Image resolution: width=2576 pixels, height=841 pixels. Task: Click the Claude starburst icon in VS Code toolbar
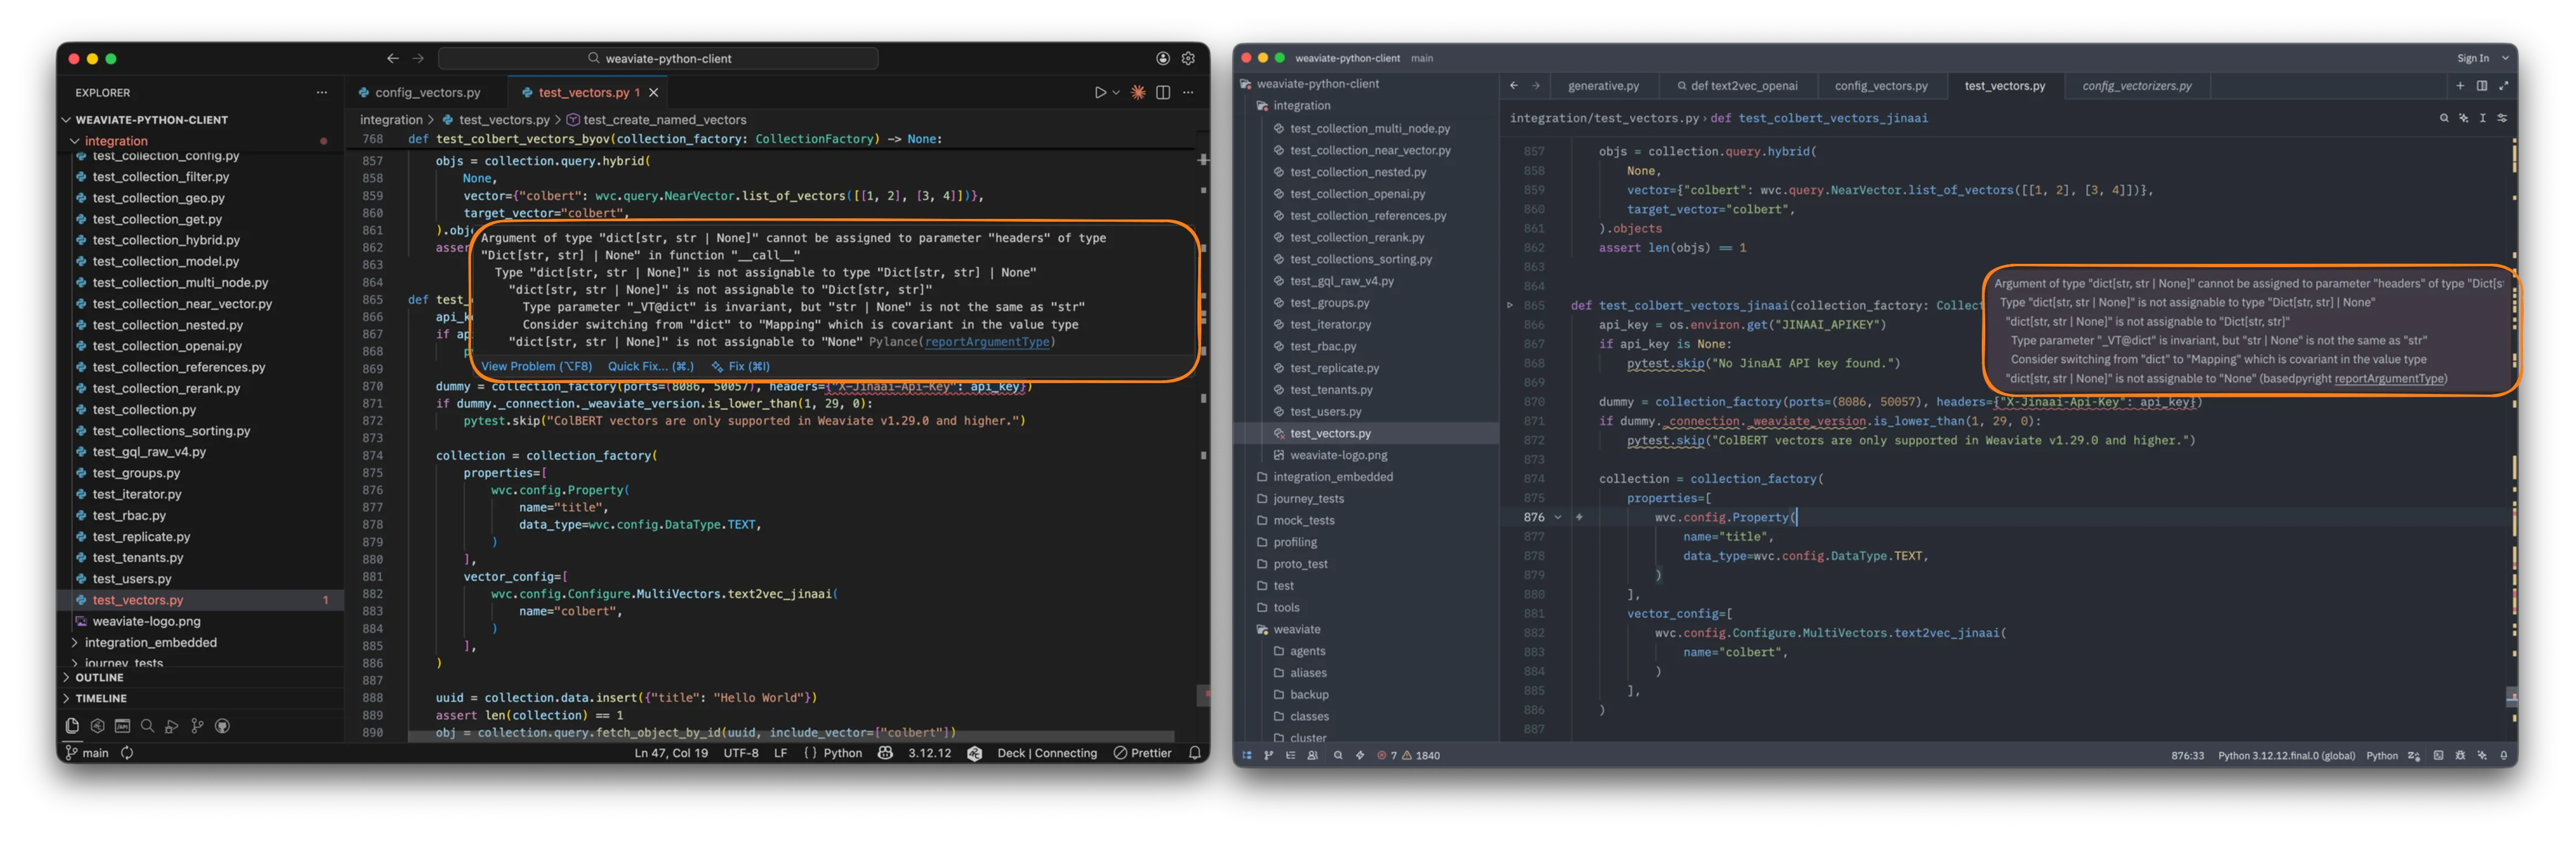[1138, 92]
